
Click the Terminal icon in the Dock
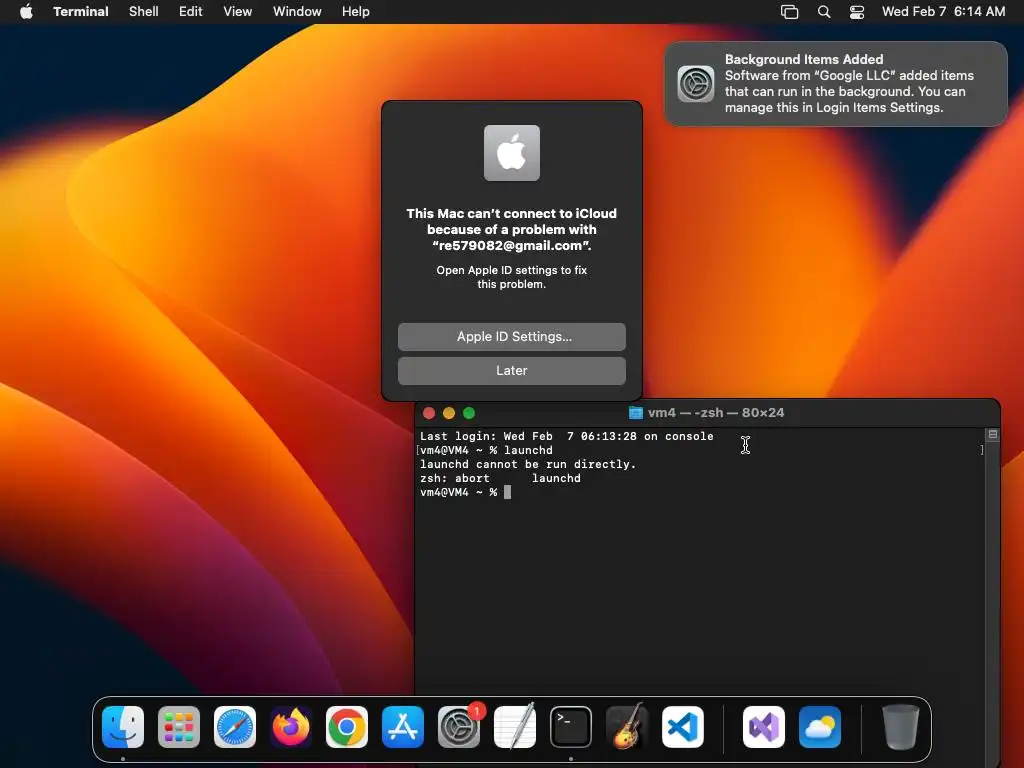(571, 727)
